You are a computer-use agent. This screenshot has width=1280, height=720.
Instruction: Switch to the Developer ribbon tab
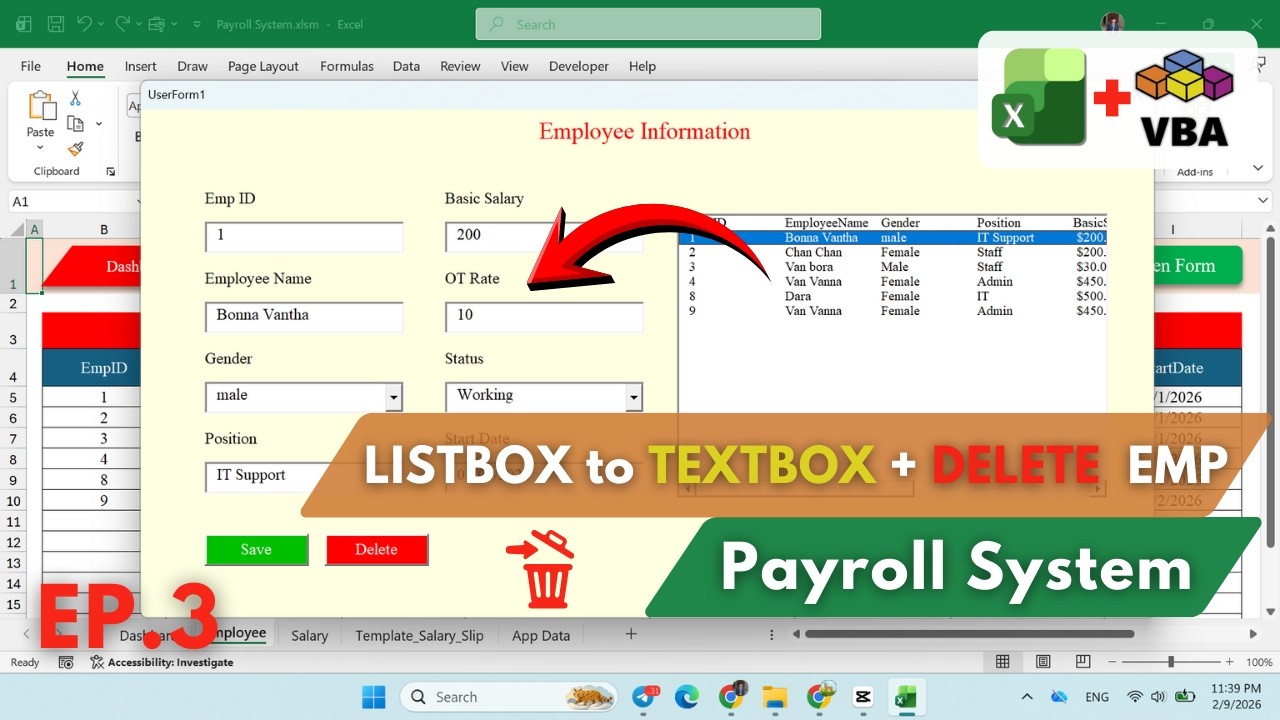579,66
